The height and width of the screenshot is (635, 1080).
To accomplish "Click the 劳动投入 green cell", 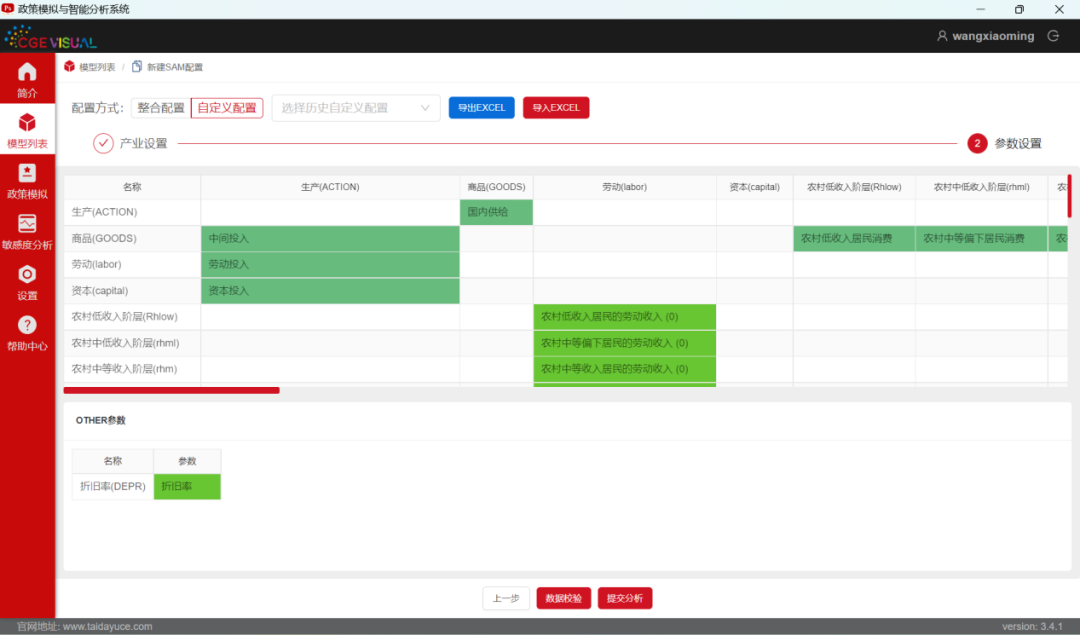I will [x=330, y=264].
